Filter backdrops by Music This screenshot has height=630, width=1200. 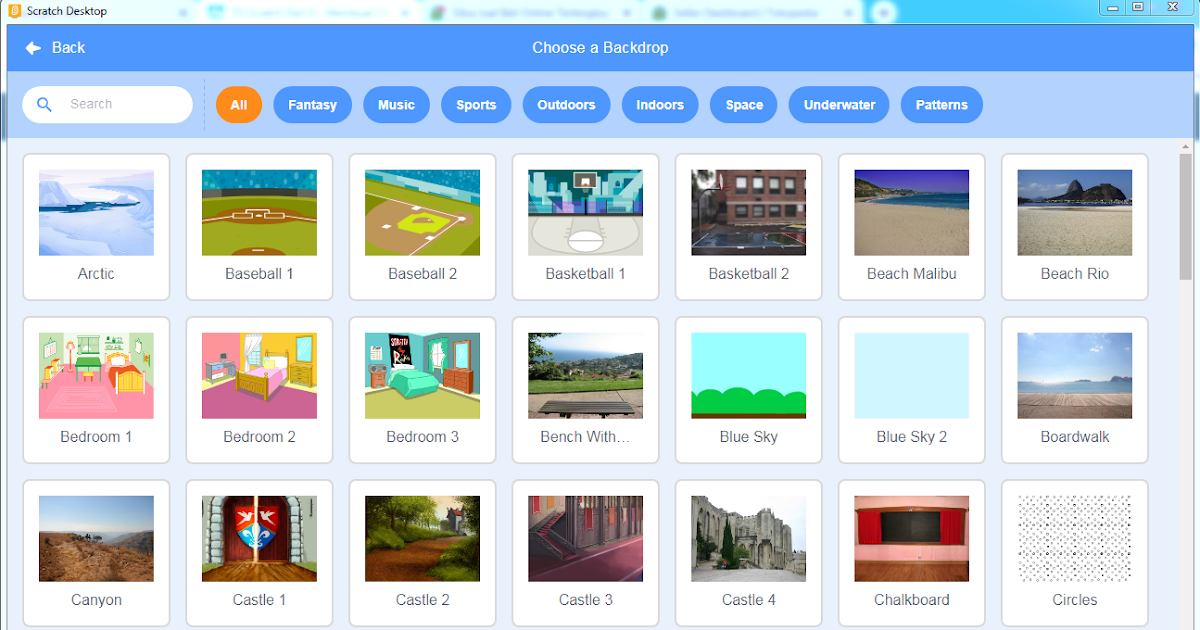pyautogui.click(x=396, y=104)
